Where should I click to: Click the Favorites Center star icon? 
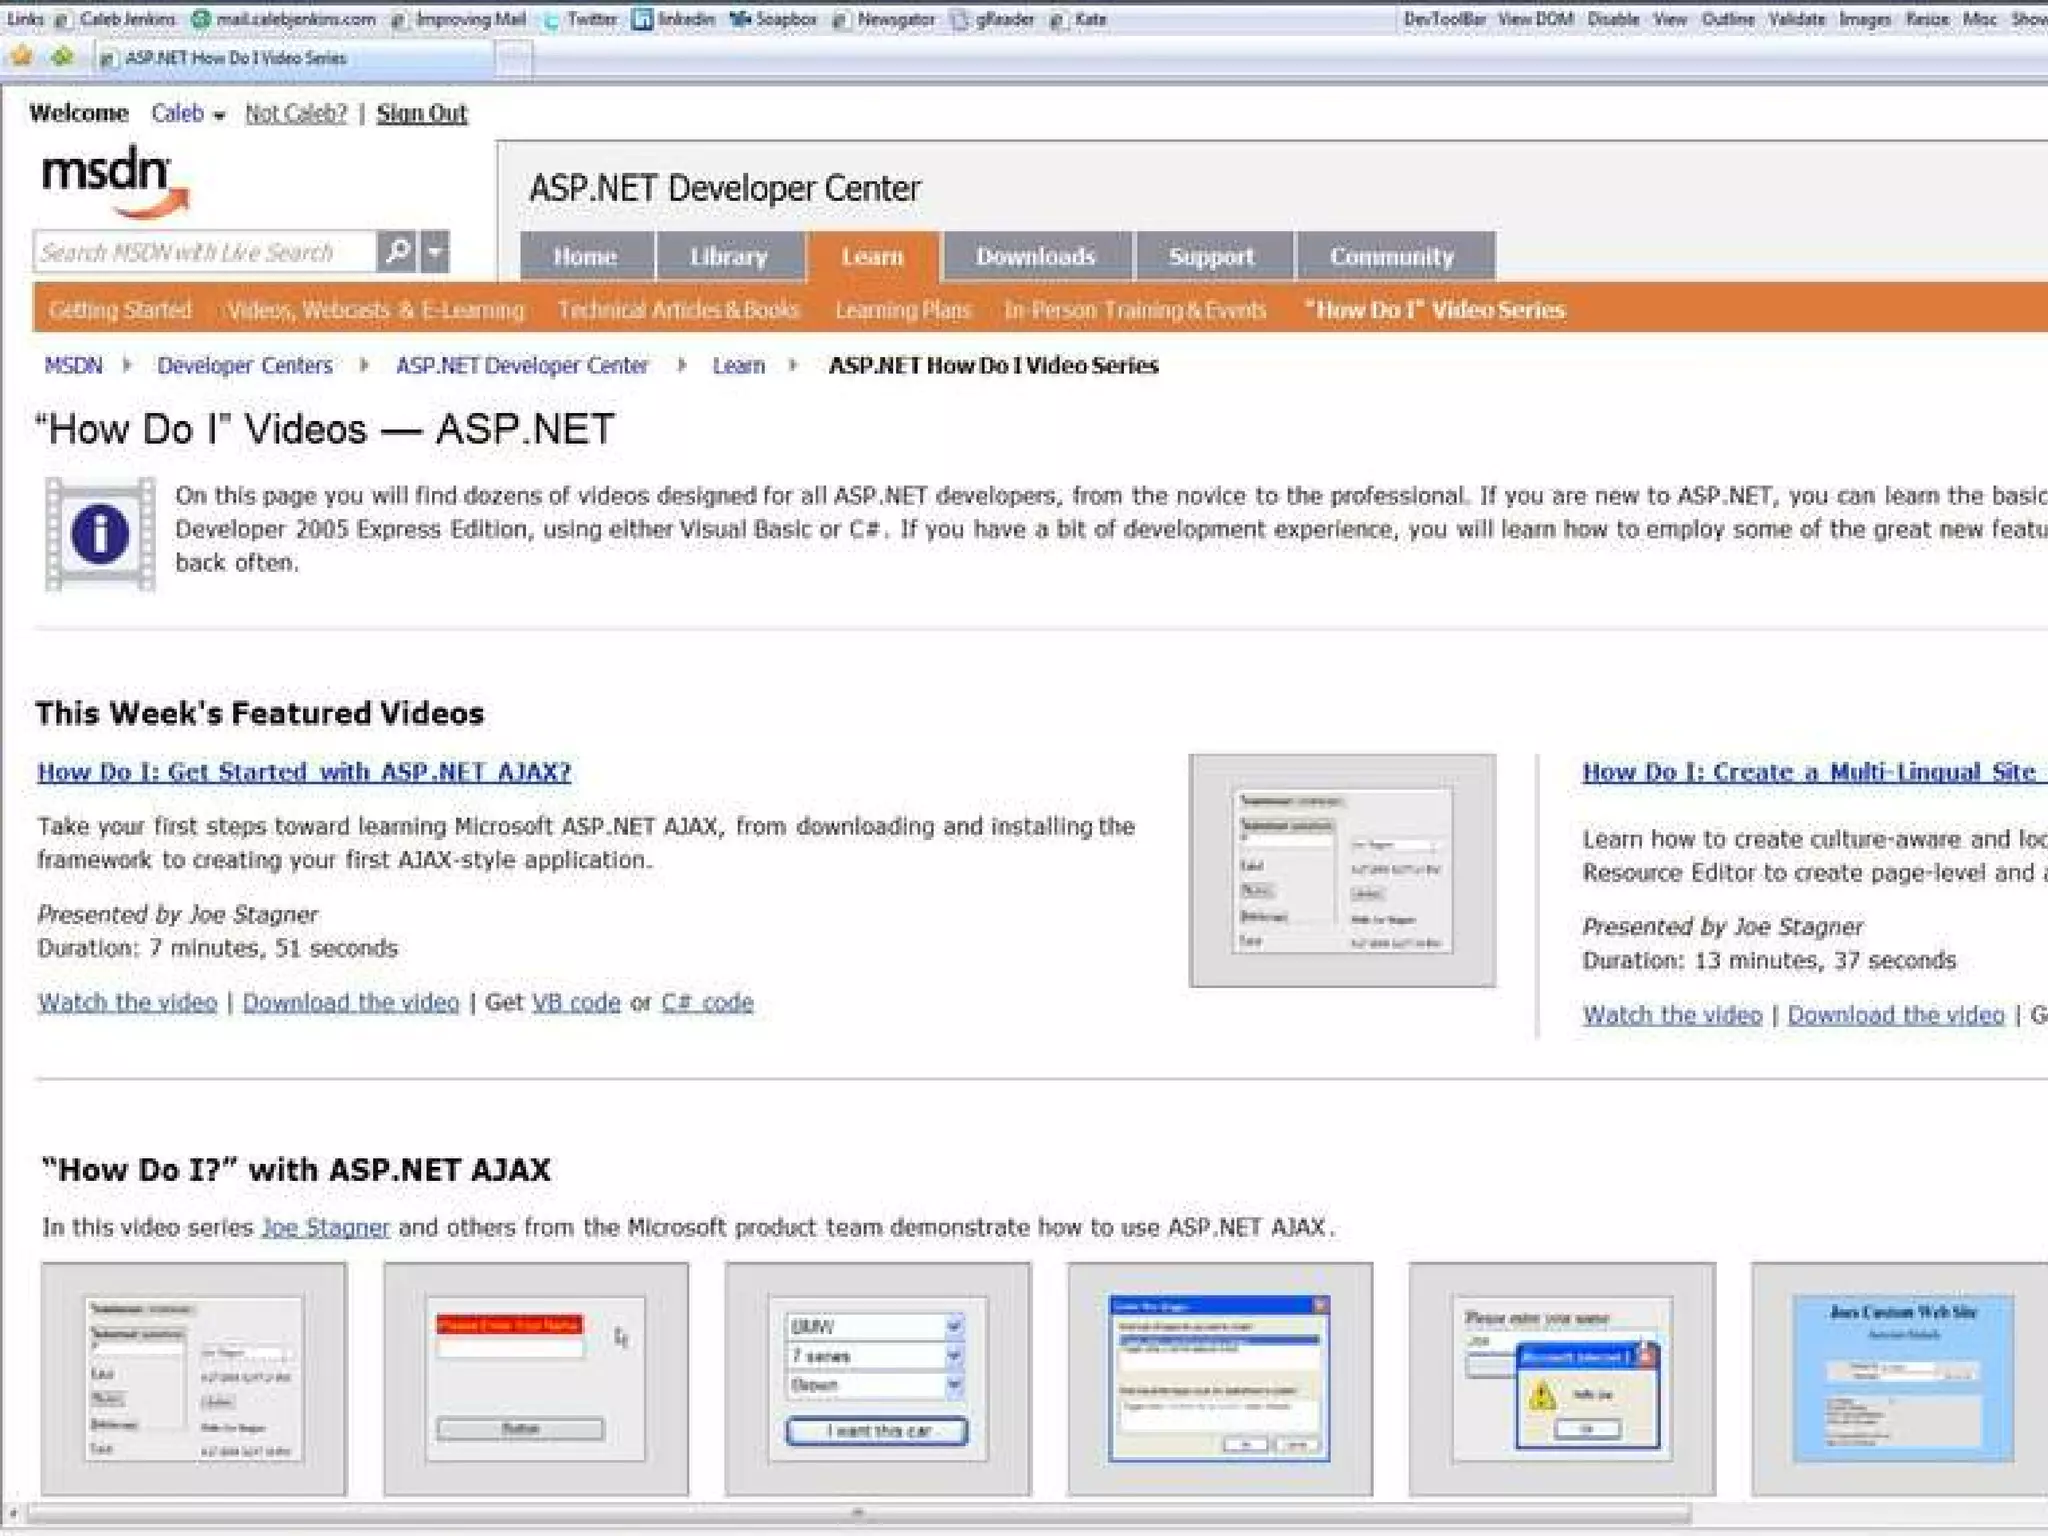21,57
